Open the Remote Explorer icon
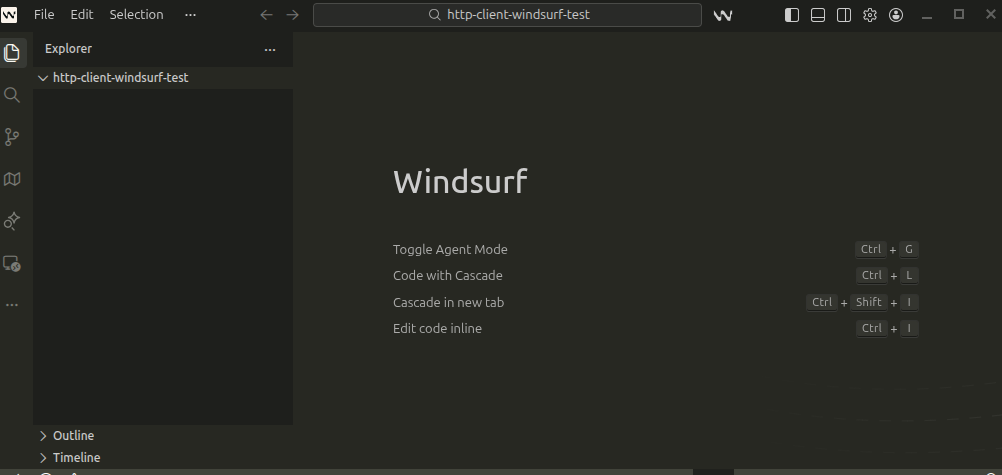 tap(12, 263)
